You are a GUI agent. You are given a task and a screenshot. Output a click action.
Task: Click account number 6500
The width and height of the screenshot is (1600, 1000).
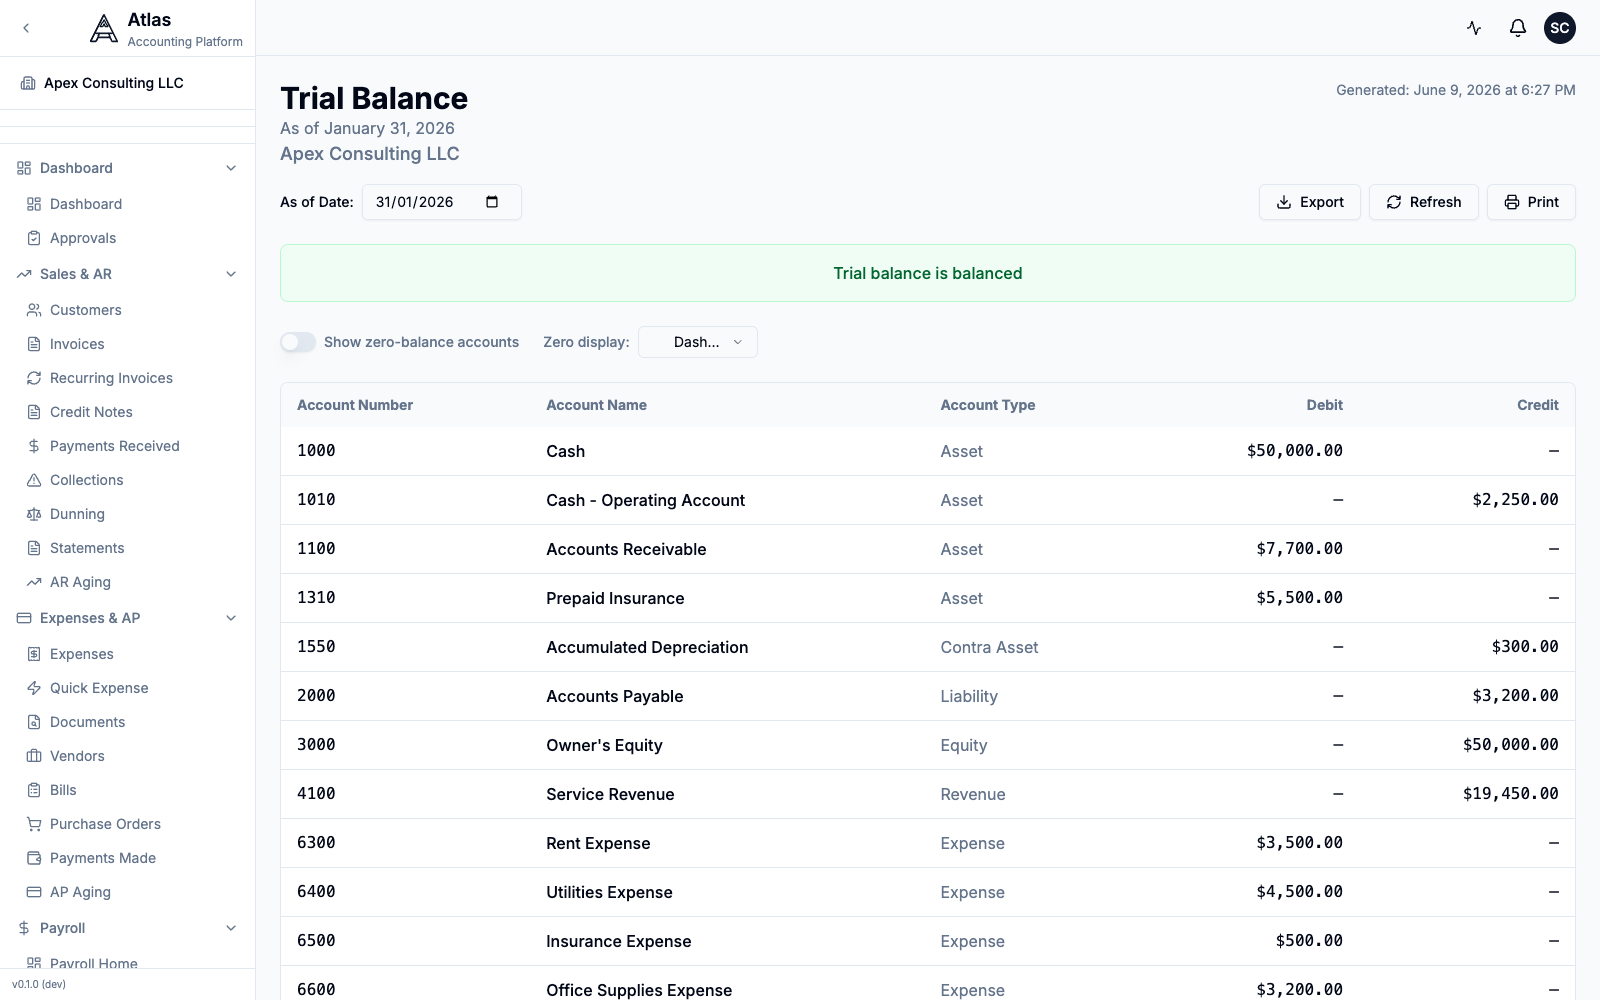[x=316, y=941]
